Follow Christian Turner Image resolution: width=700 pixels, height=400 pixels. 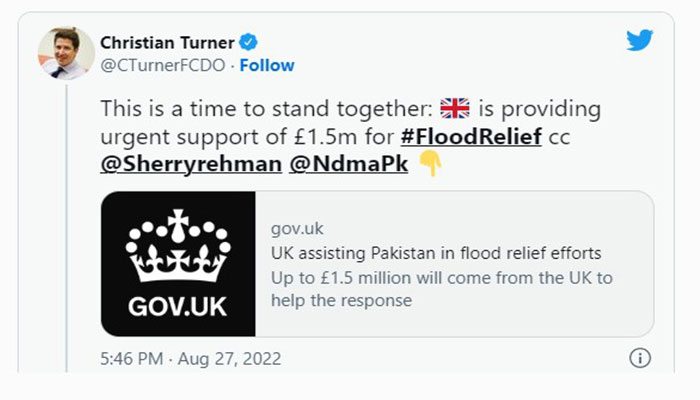click(x=268, y=65)
